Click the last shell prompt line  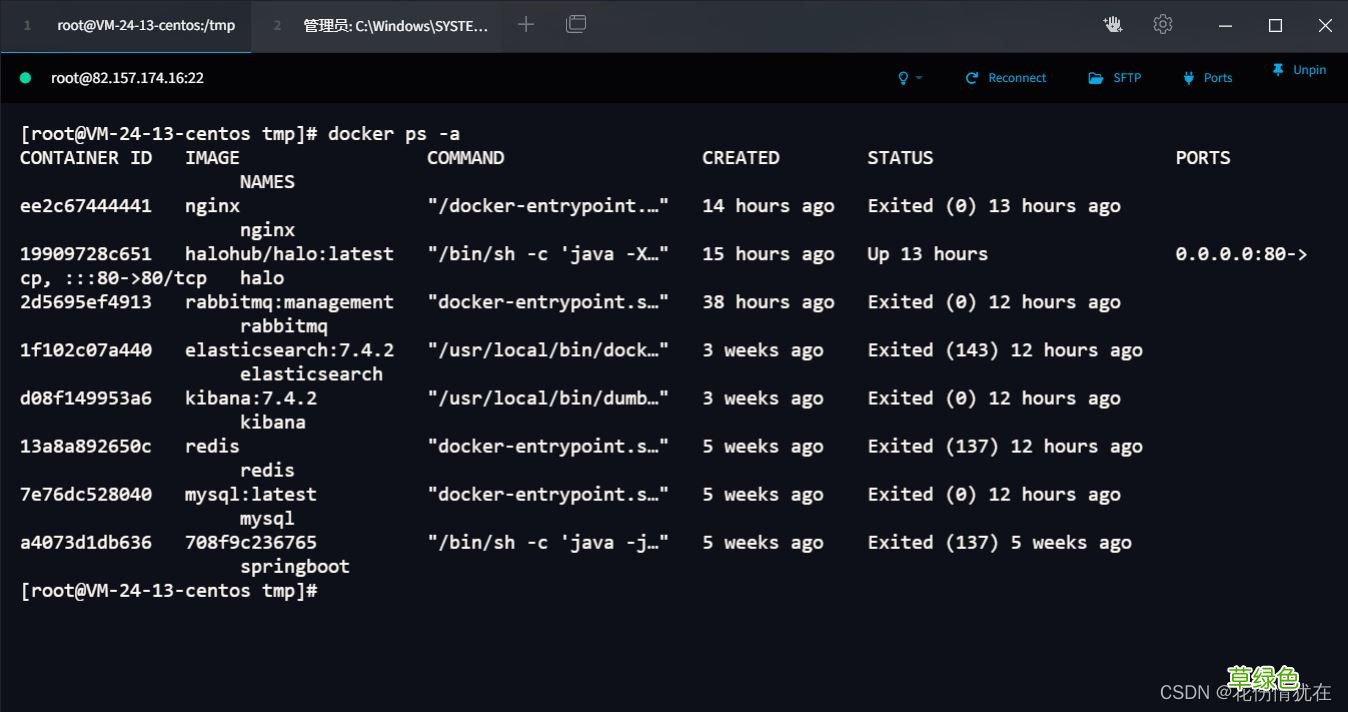(x=168, y=590)
